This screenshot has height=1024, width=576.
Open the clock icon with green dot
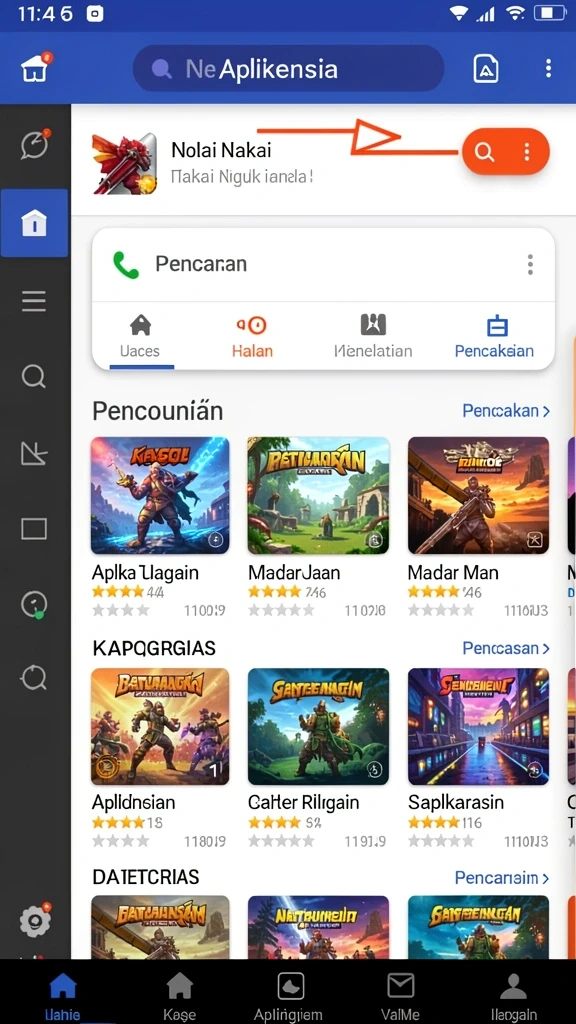[x=34, y=605]
